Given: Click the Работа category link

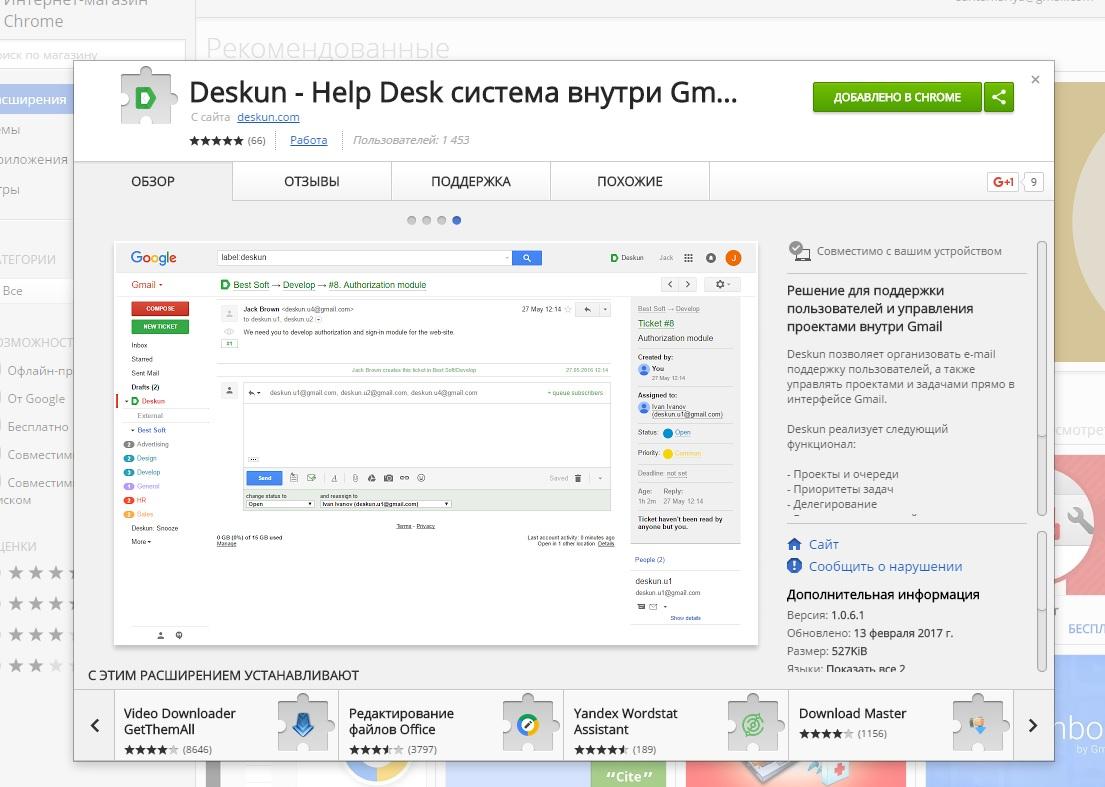Looking at the screenshot, I should click(x=309, y=140).
